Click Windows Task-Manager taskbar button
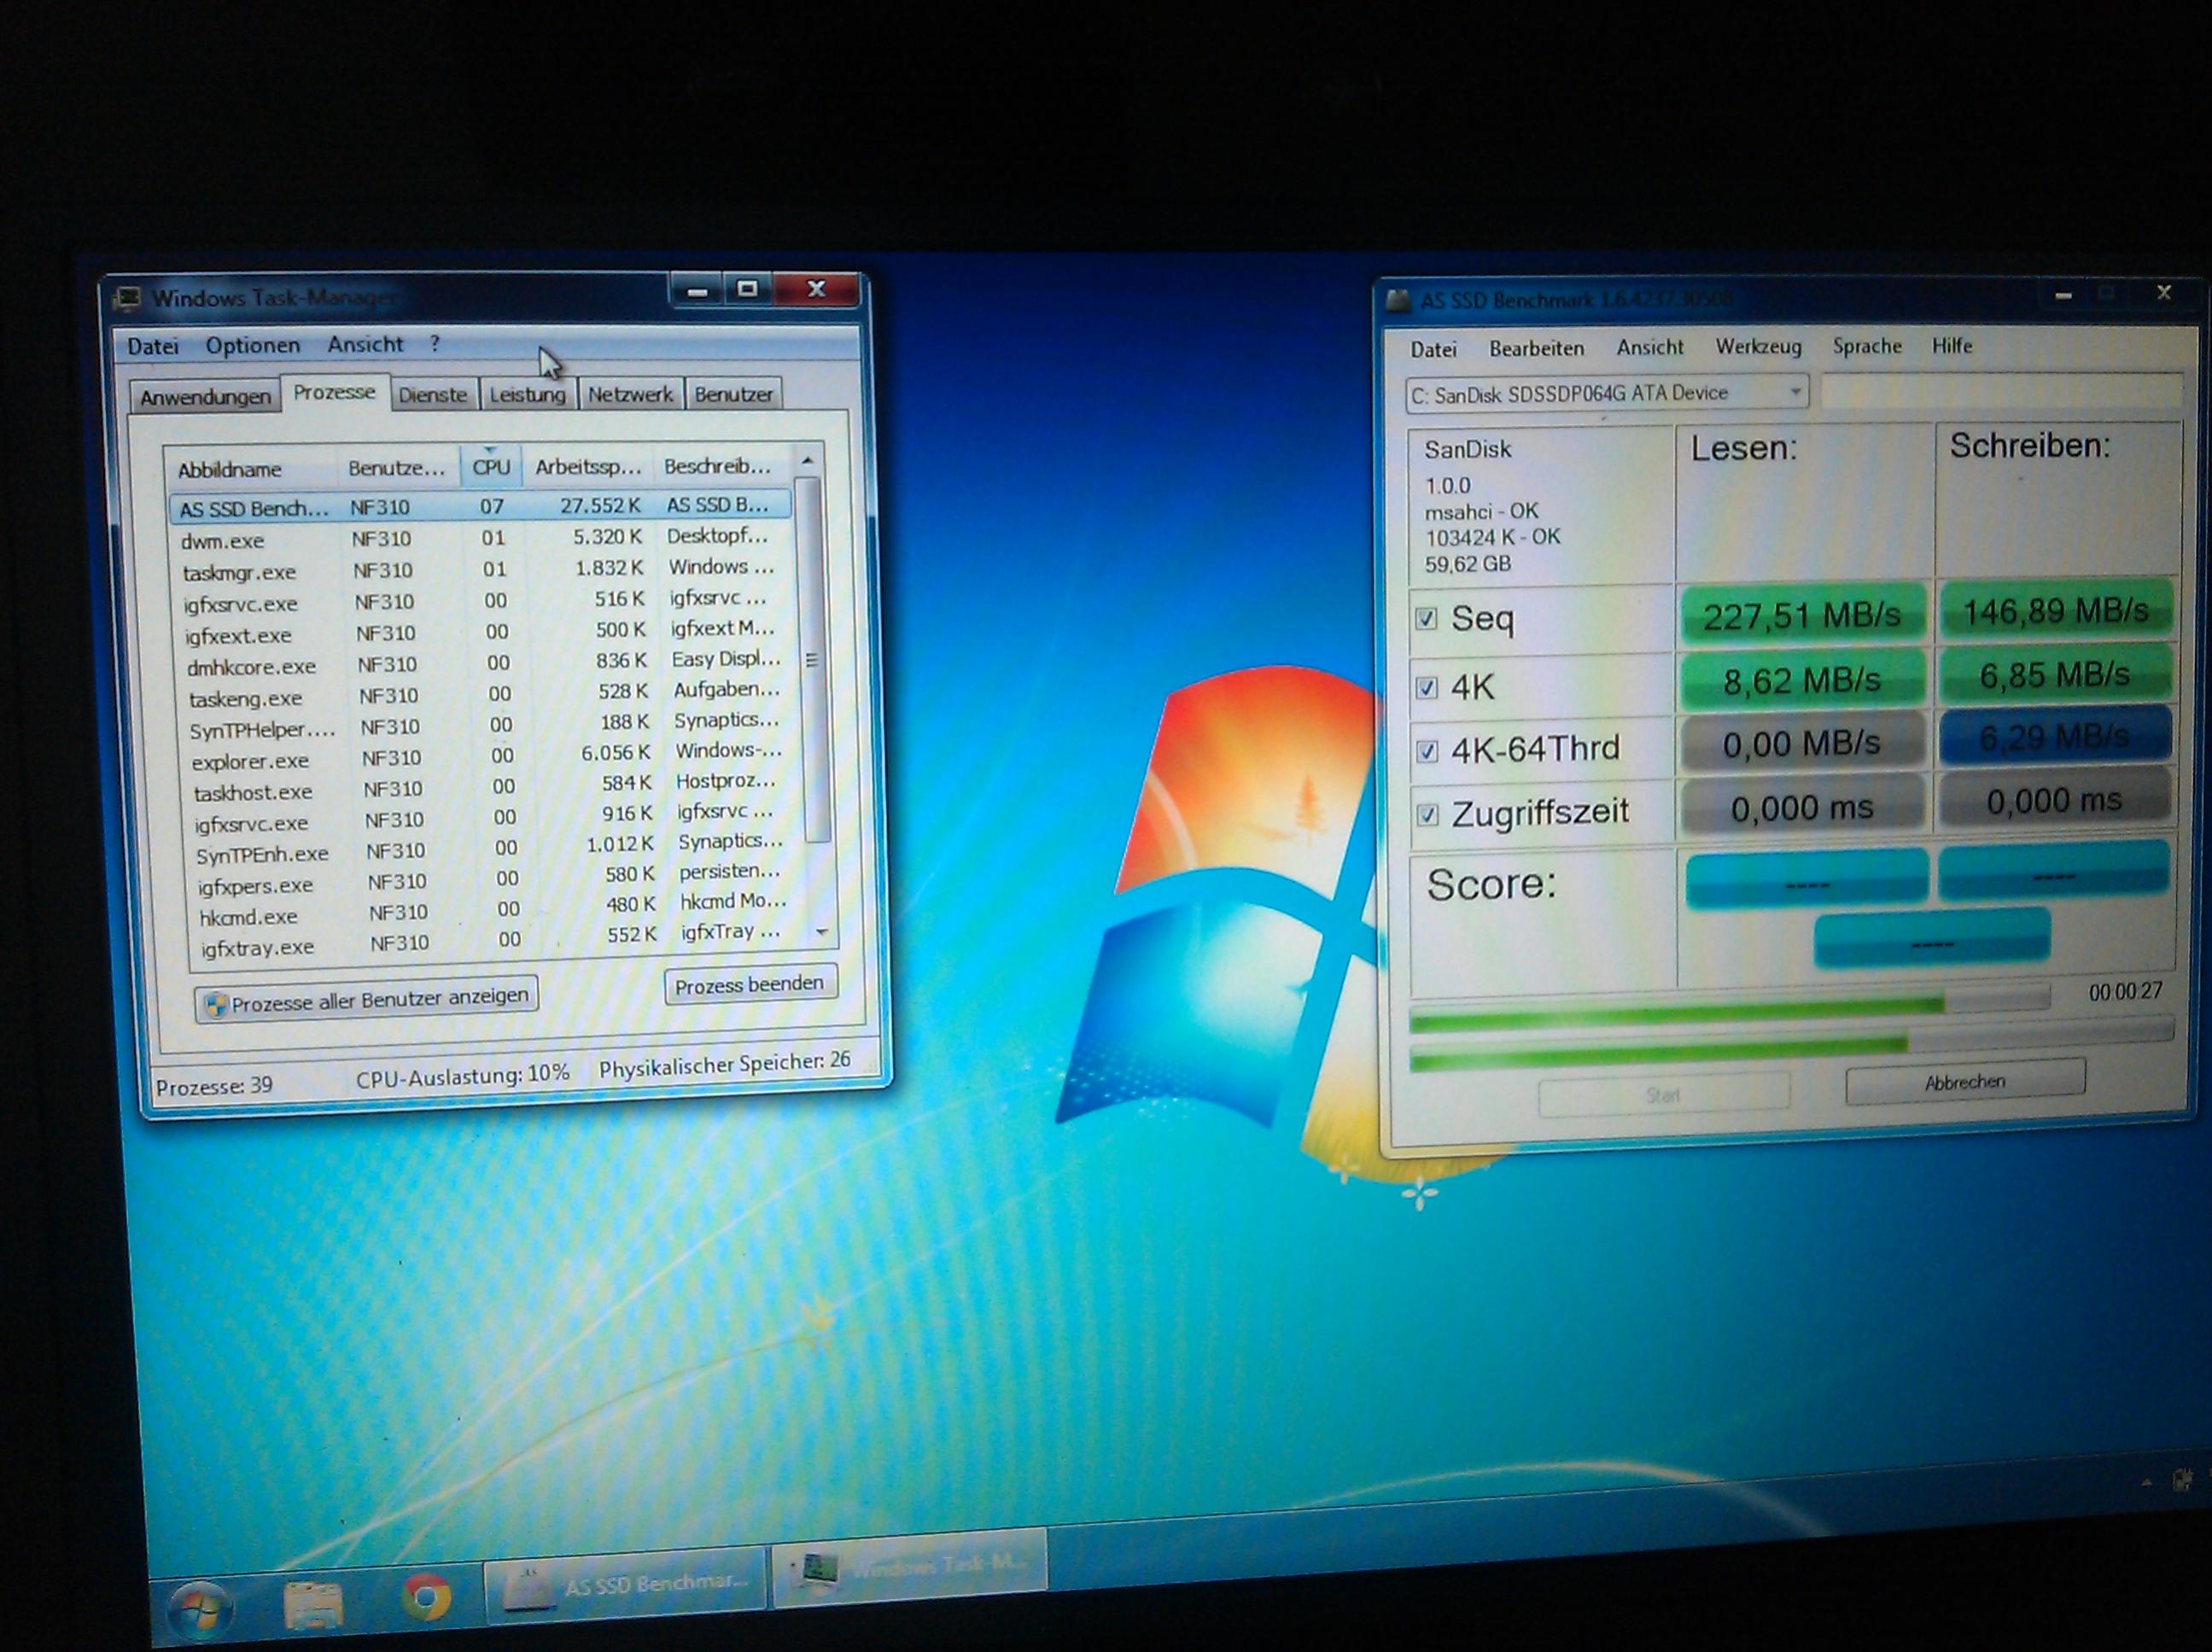The height and width of the screenshot is (1652, 2212). [911, 1567]
